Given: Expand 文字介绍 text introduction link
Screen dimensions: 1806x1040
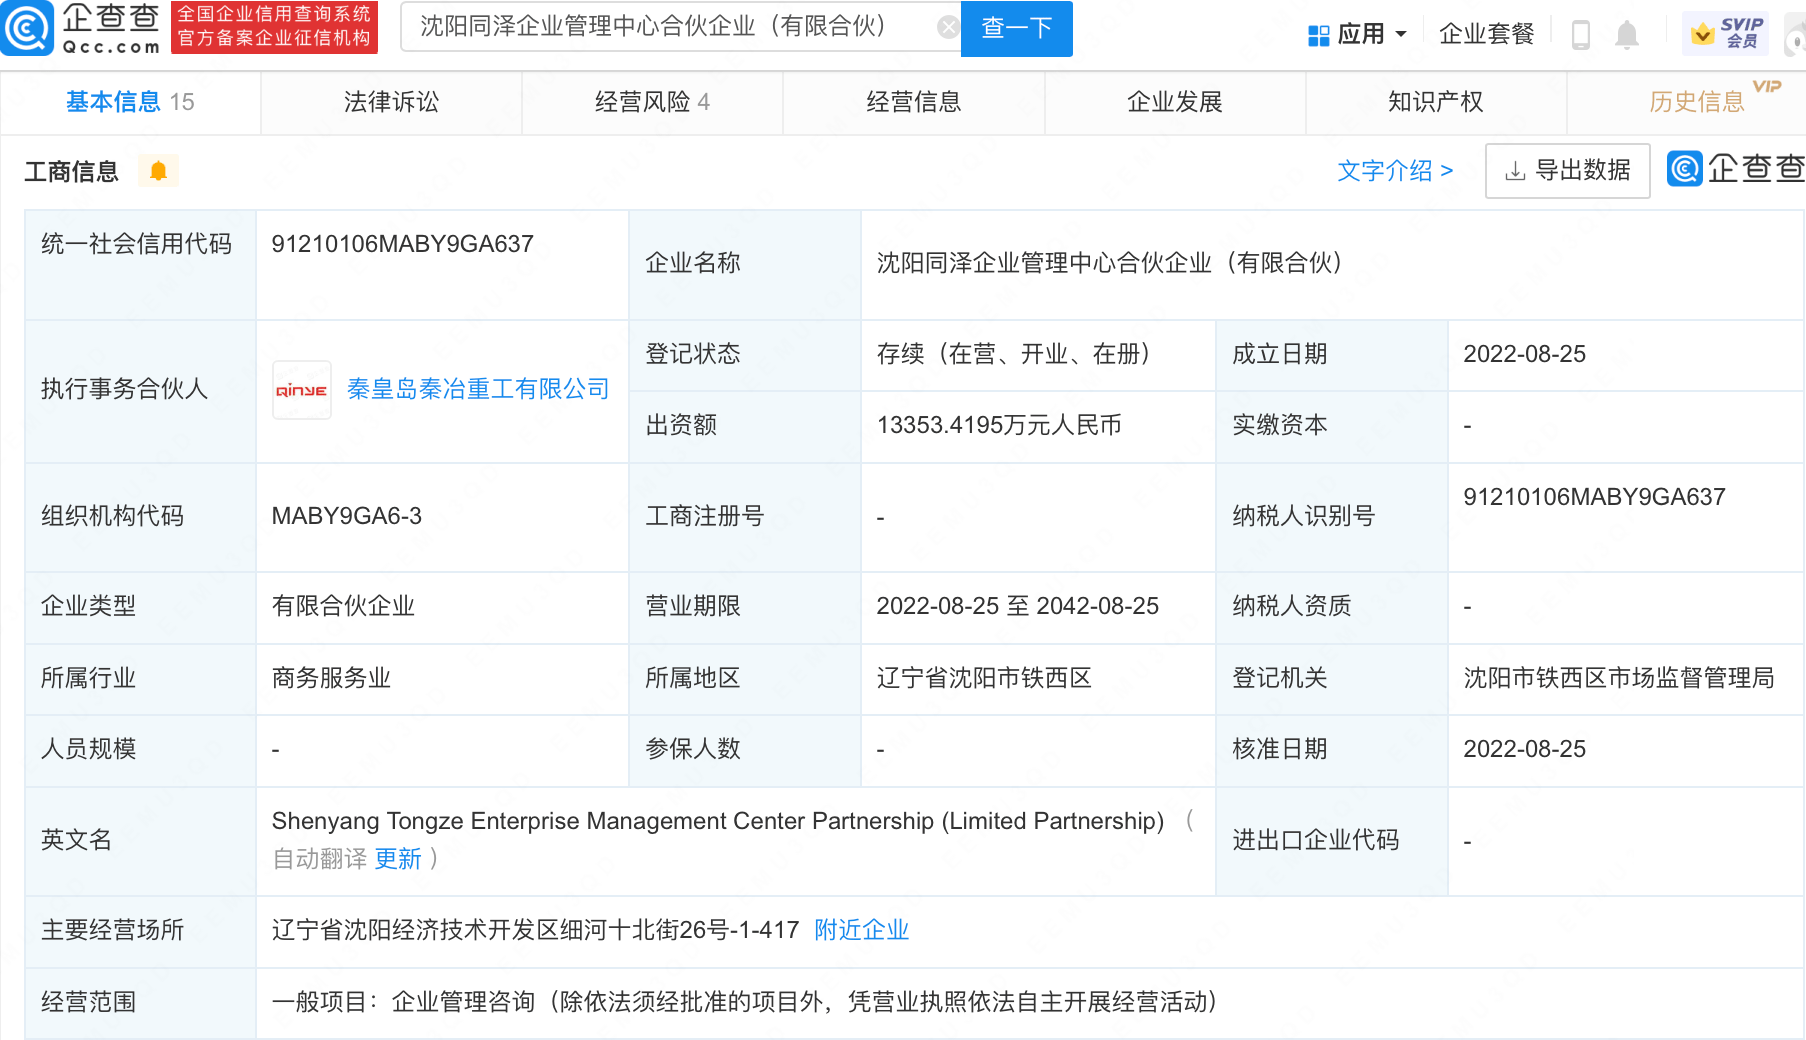Looking at the screenshot, I should tap(1394, 171).
